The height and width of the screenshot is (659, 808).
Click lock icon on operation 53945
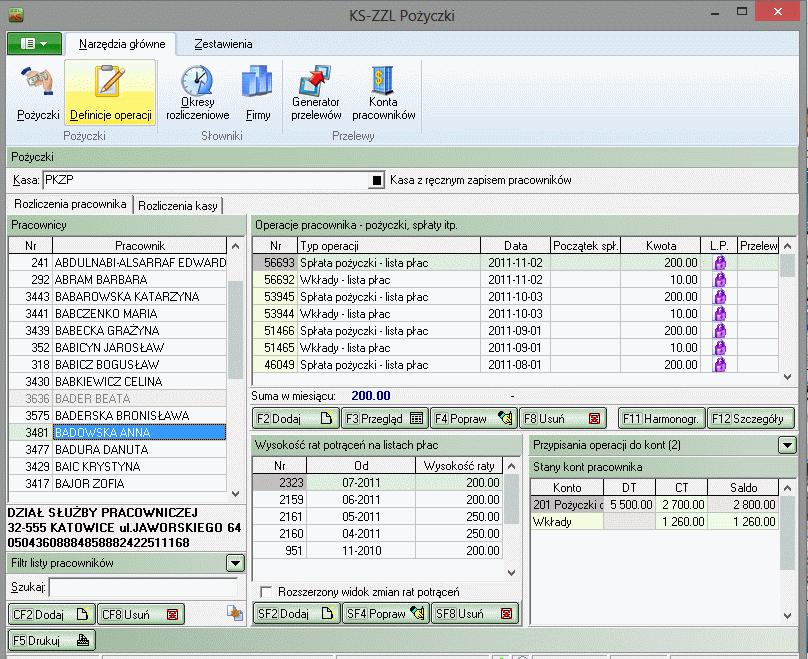[719, 297]
